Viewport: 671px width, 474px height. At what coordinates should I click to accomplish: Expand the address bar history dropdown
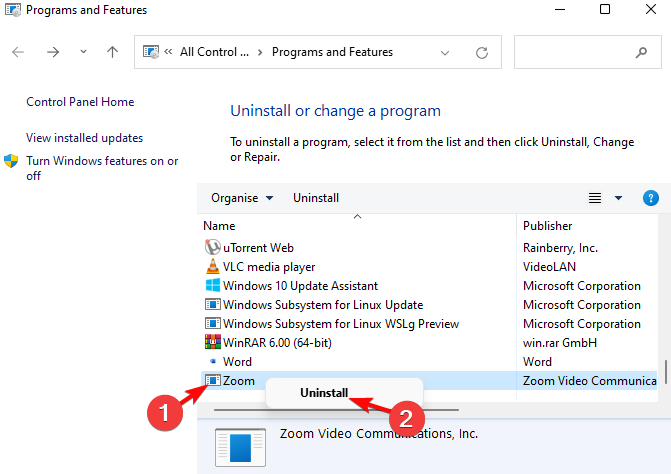click(x=445, y=53)
